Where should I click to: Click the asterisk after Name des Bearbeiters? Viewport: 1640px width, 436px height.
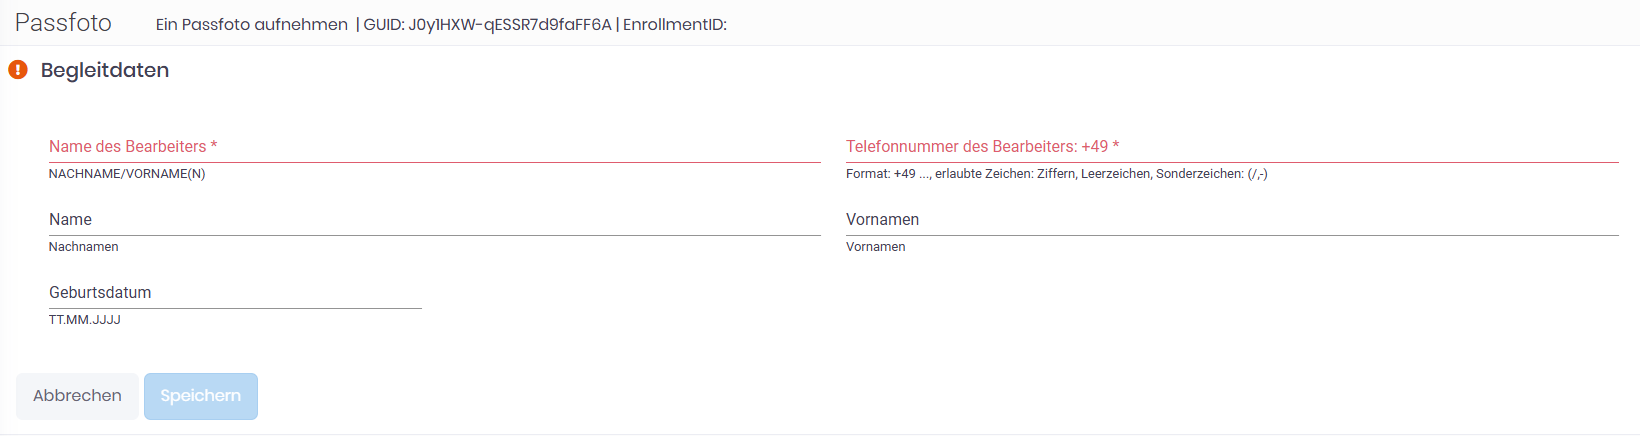click(214, 146)
